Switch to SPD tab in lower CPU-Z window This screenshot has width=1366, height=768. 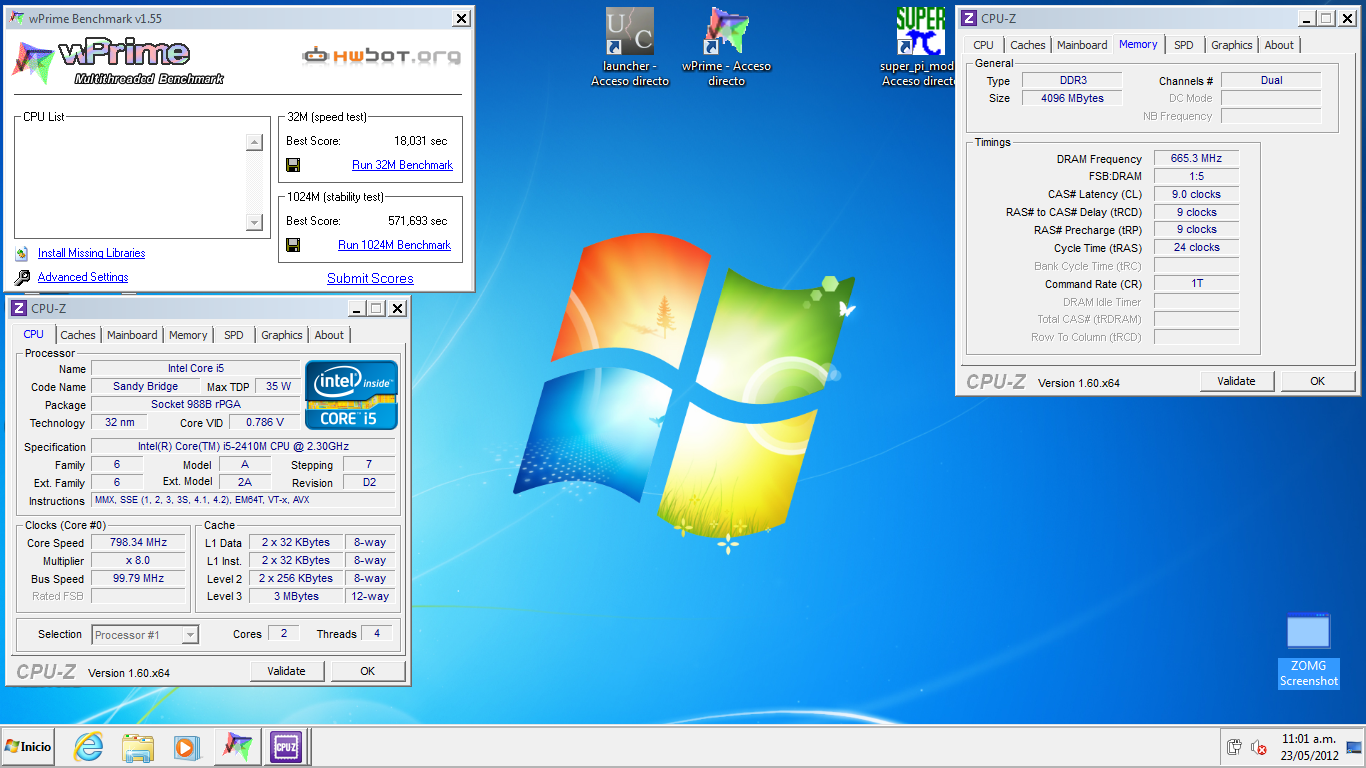click(x=234, y=335)
